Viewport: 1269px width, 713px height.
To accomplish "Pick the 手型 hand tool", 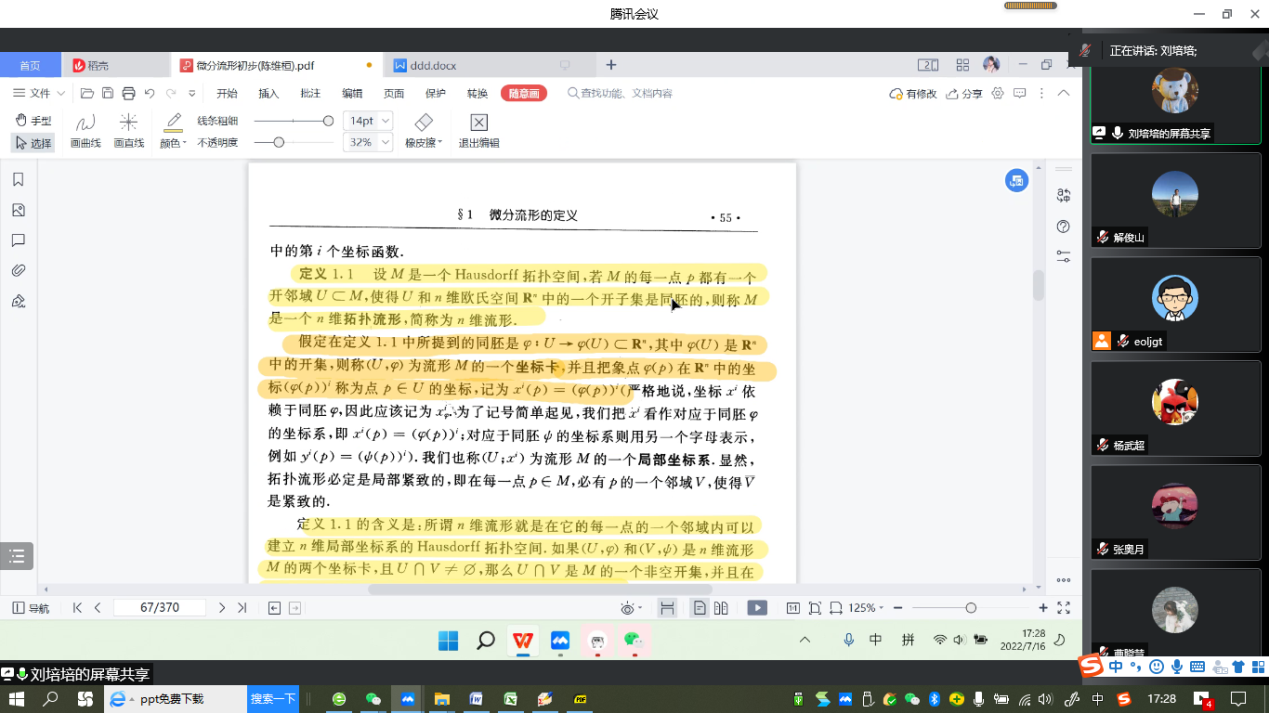I will click(33, 120).
